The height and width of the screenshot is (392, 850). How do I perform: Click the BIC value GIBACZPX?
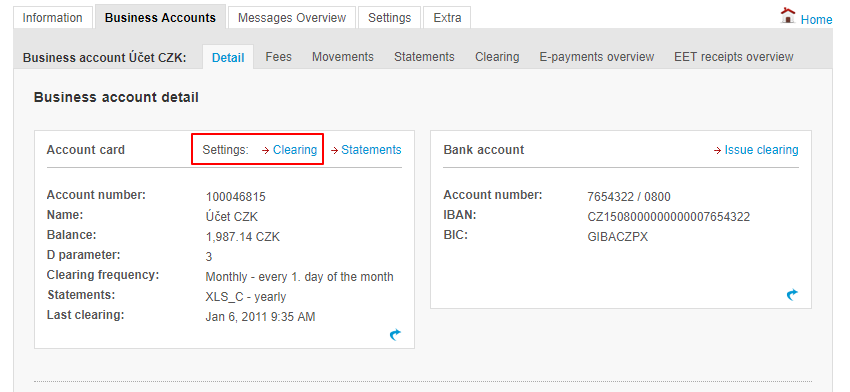pyautogui.click(x=617, y=237)
